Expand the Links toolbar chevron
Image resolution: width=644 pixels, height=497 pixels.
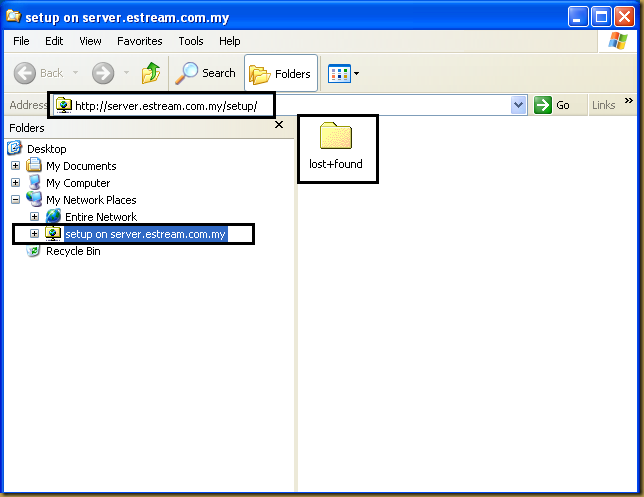click(x=628, y=101)
